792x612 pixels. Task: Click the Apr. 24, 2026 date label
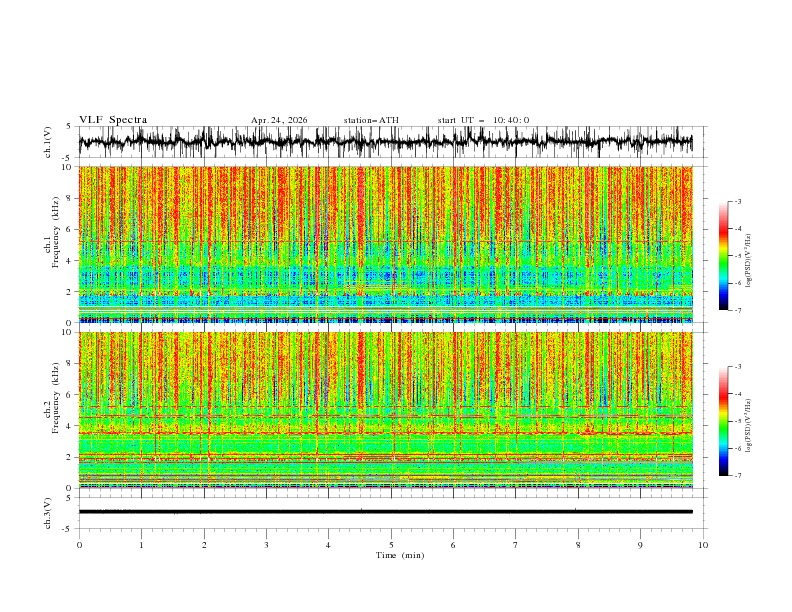tap(279, 120)
